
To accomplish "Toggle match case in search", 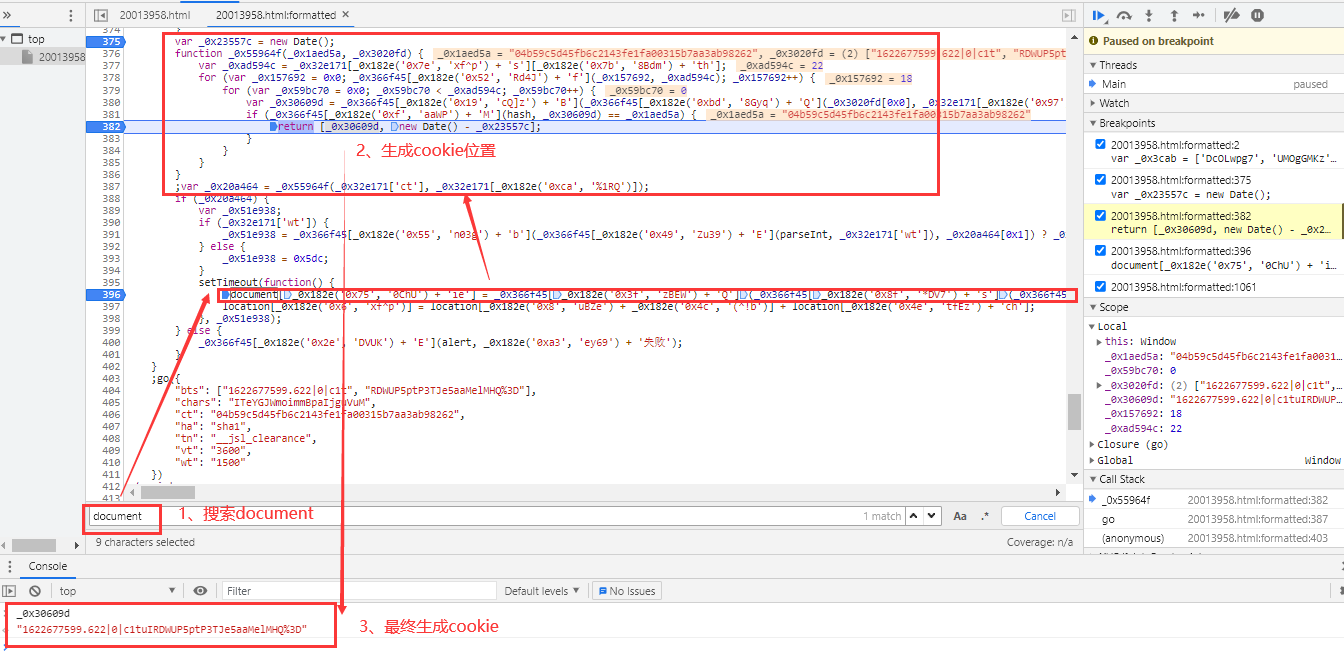I will point(960,516).
